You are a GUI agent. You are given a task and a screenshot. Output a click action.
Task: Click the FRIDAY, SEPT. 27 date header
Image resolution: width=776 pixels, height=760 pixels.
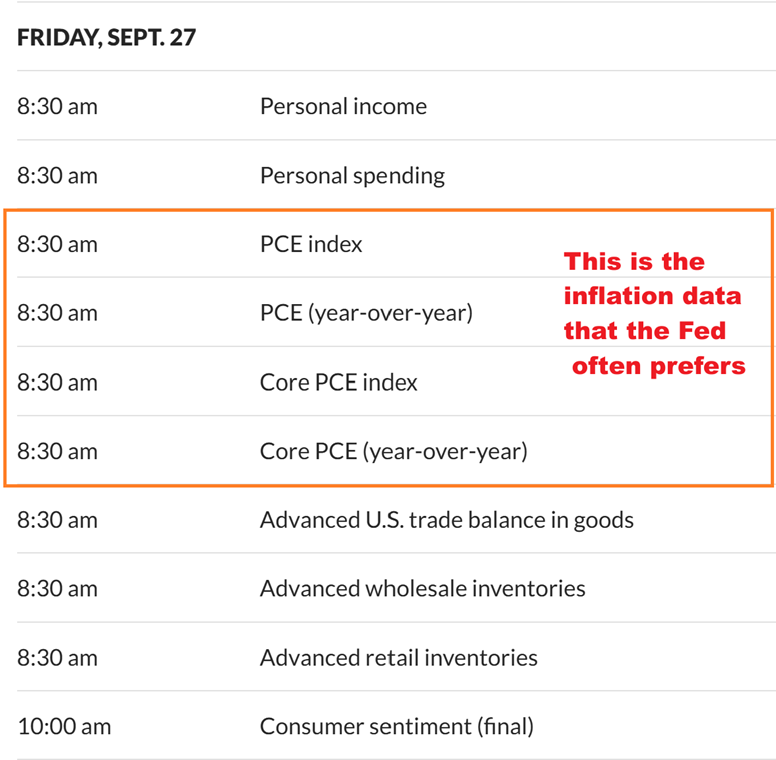[x=107, y=38]
